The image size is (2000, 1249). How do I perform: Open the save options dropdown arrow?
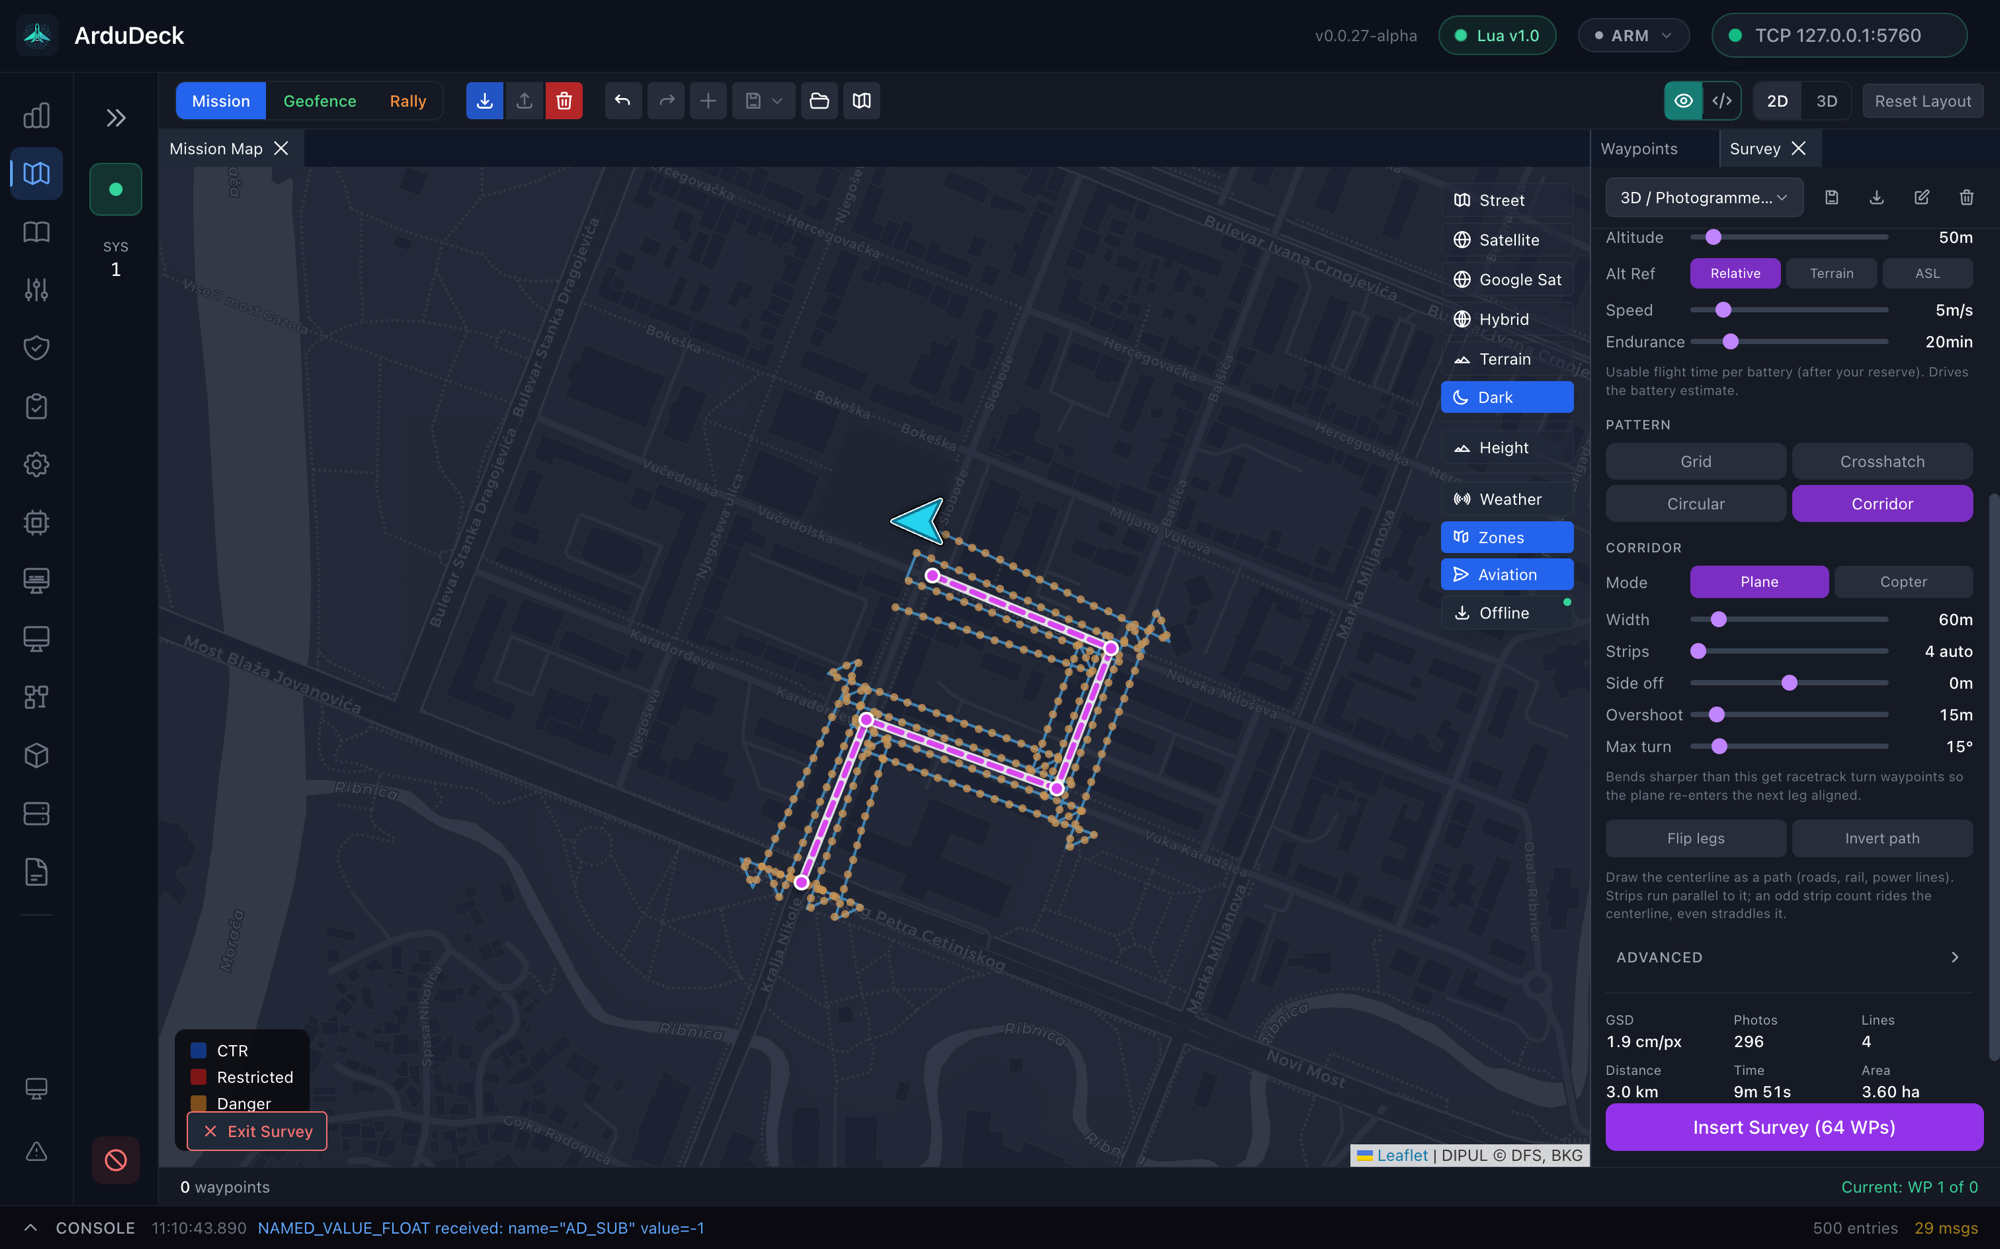[777, 101]
